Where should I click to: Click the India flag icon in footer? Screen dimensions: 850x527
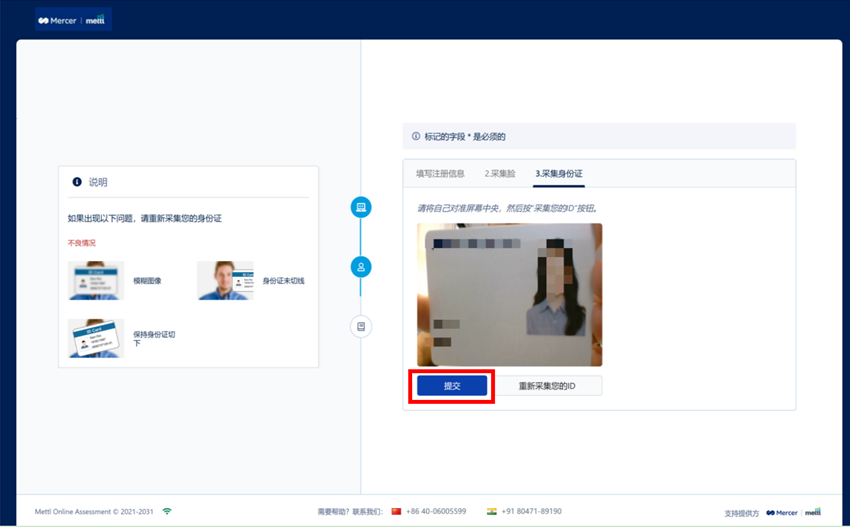click(x=491, y=511)
